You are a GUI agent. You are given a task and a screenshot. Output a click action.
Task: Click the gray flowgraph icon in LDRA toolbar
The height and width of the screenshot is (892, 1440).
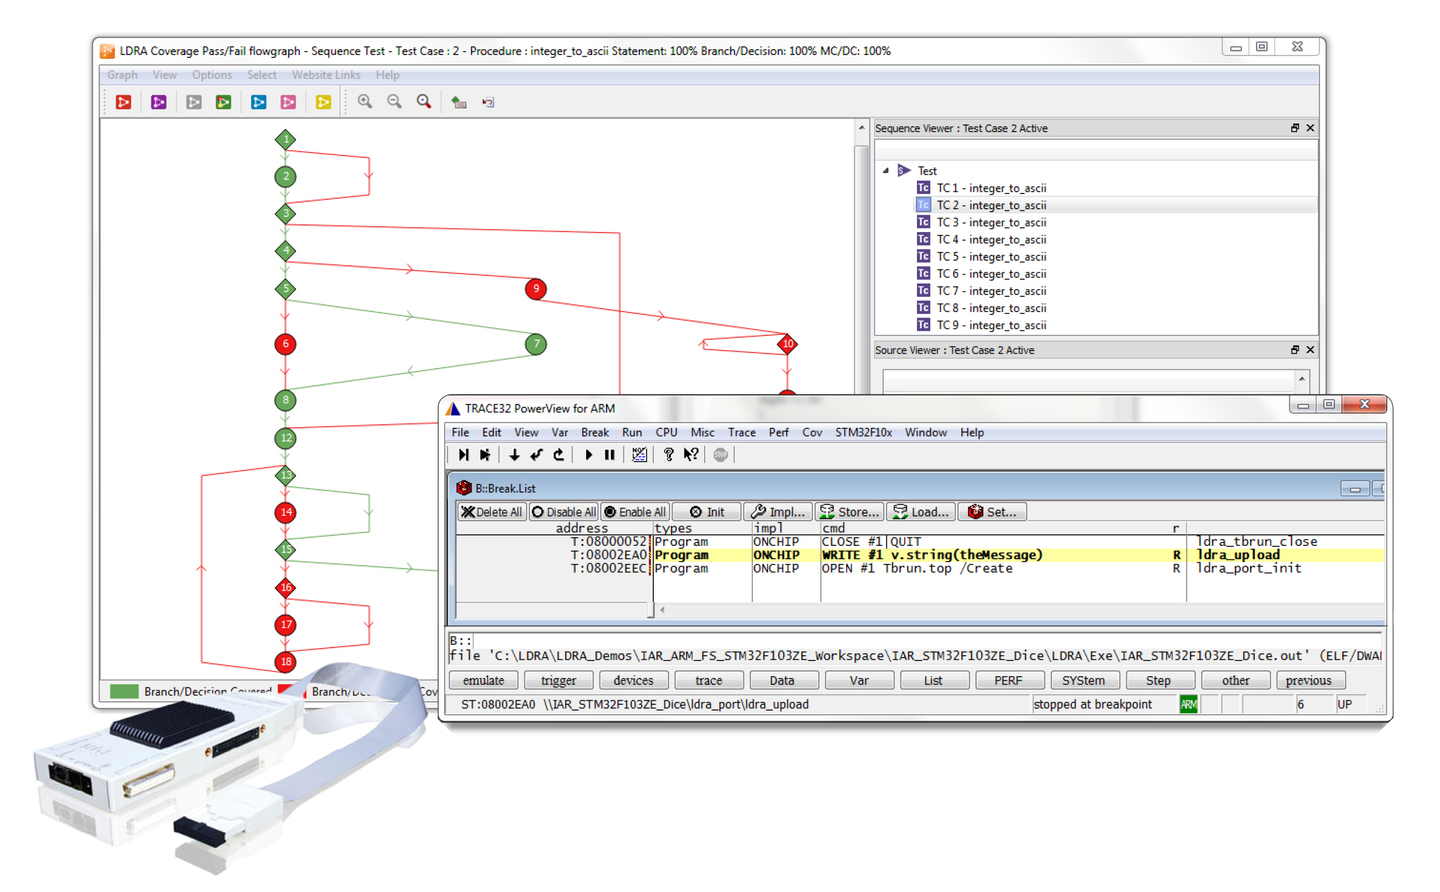click(x=194, y=102)
